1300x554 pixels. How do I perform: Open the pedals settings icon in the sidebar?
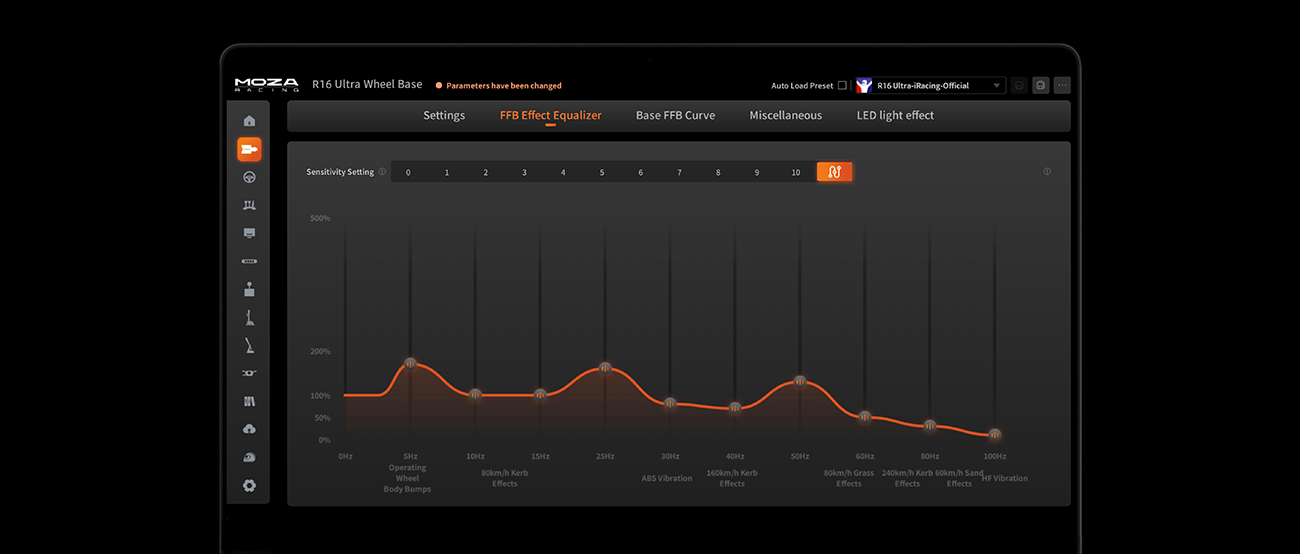tap(249, 205)
